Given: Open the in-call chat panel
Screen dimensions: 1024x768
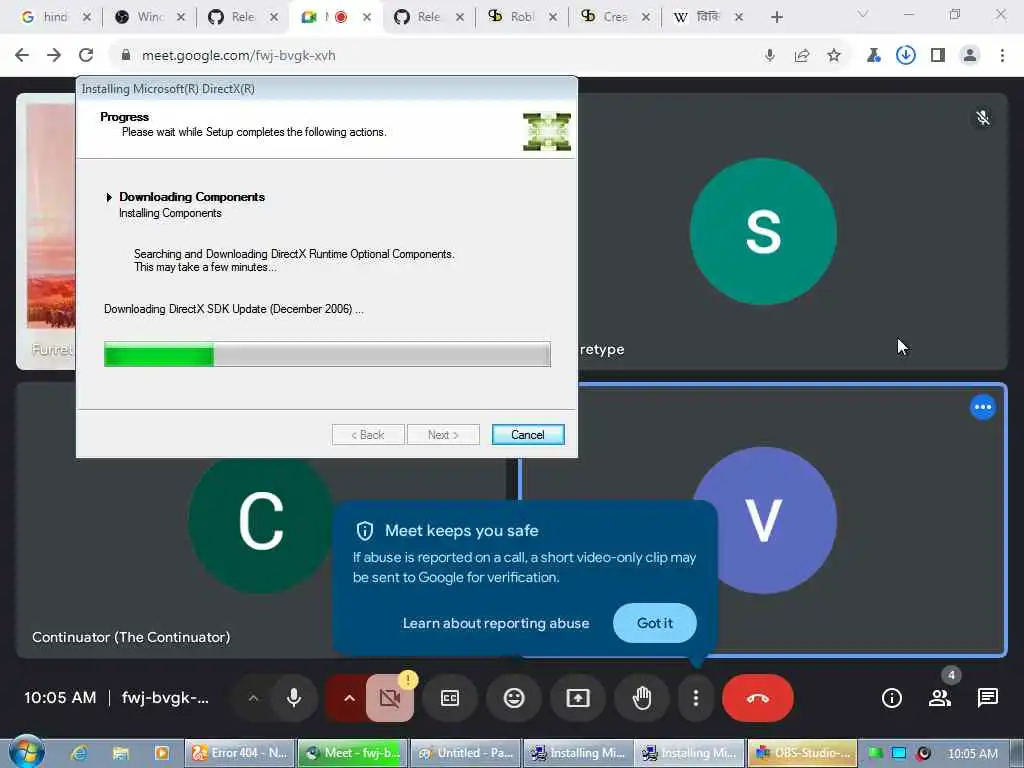Looking at the screenshot, I should pos(987,698).
